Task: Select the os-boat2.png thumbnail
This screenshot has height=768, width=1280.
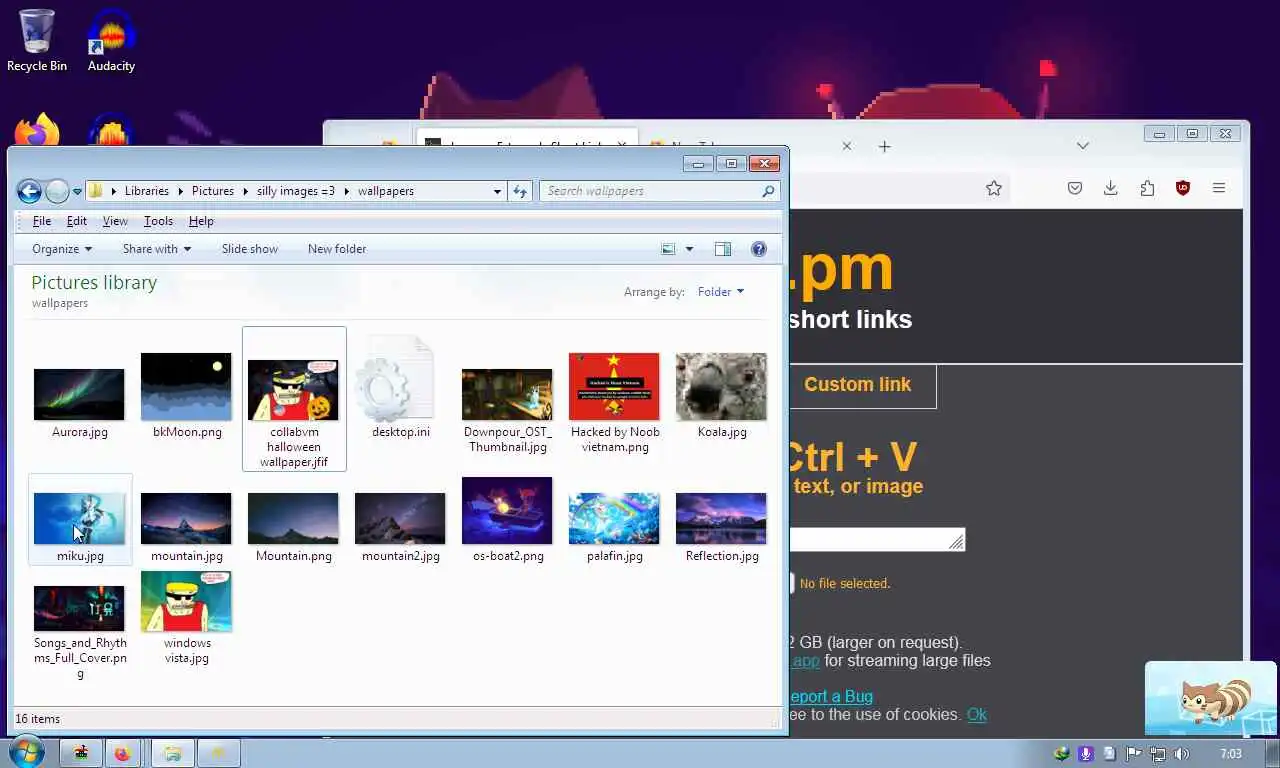Action: point(508,511)
